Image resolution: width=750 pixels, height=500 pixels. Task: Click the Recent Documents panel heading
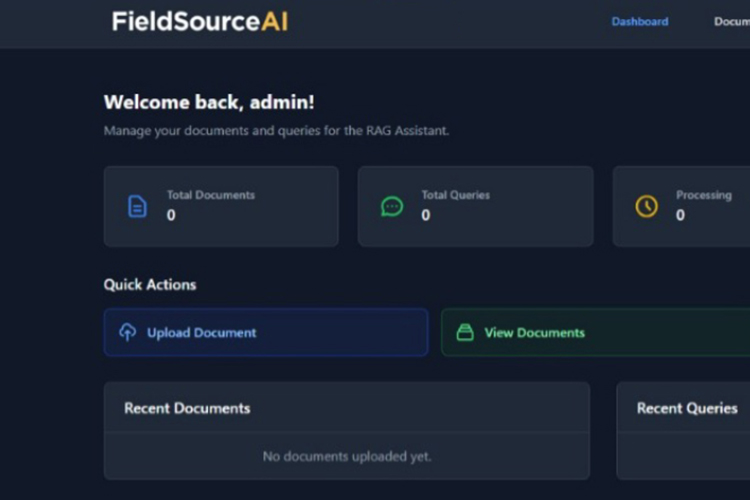click(187, 408)
